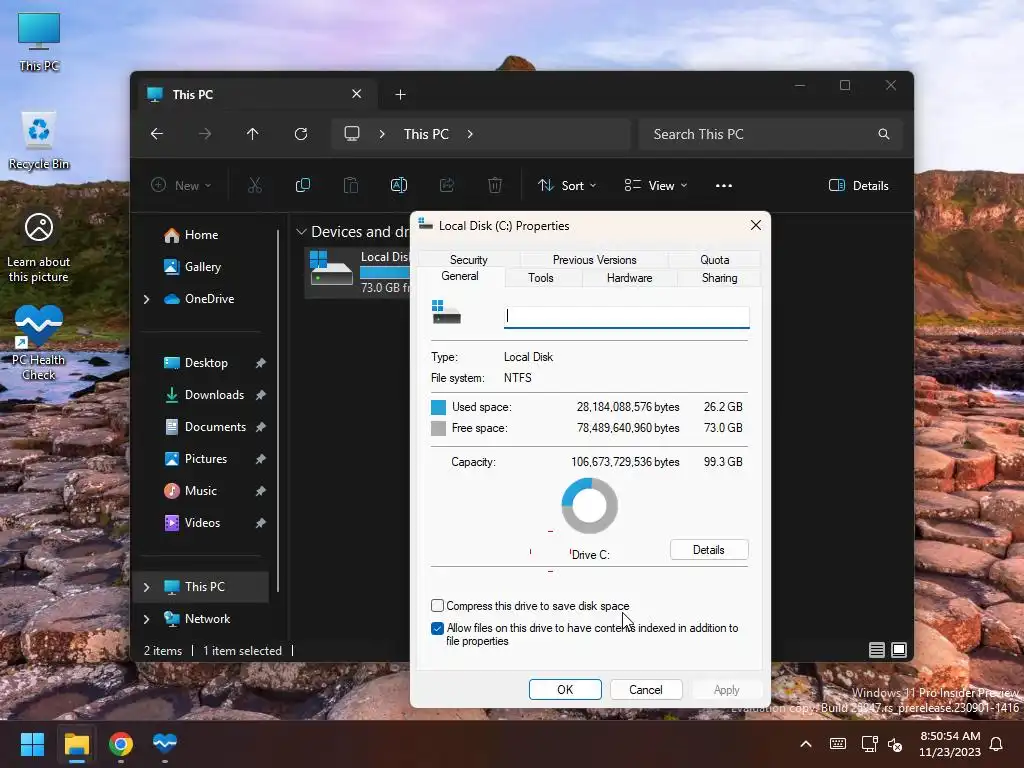Switch to the Tools tab
Image resolution: width=1024 pixels, height=768 pixels.
[x=541, y=278]
